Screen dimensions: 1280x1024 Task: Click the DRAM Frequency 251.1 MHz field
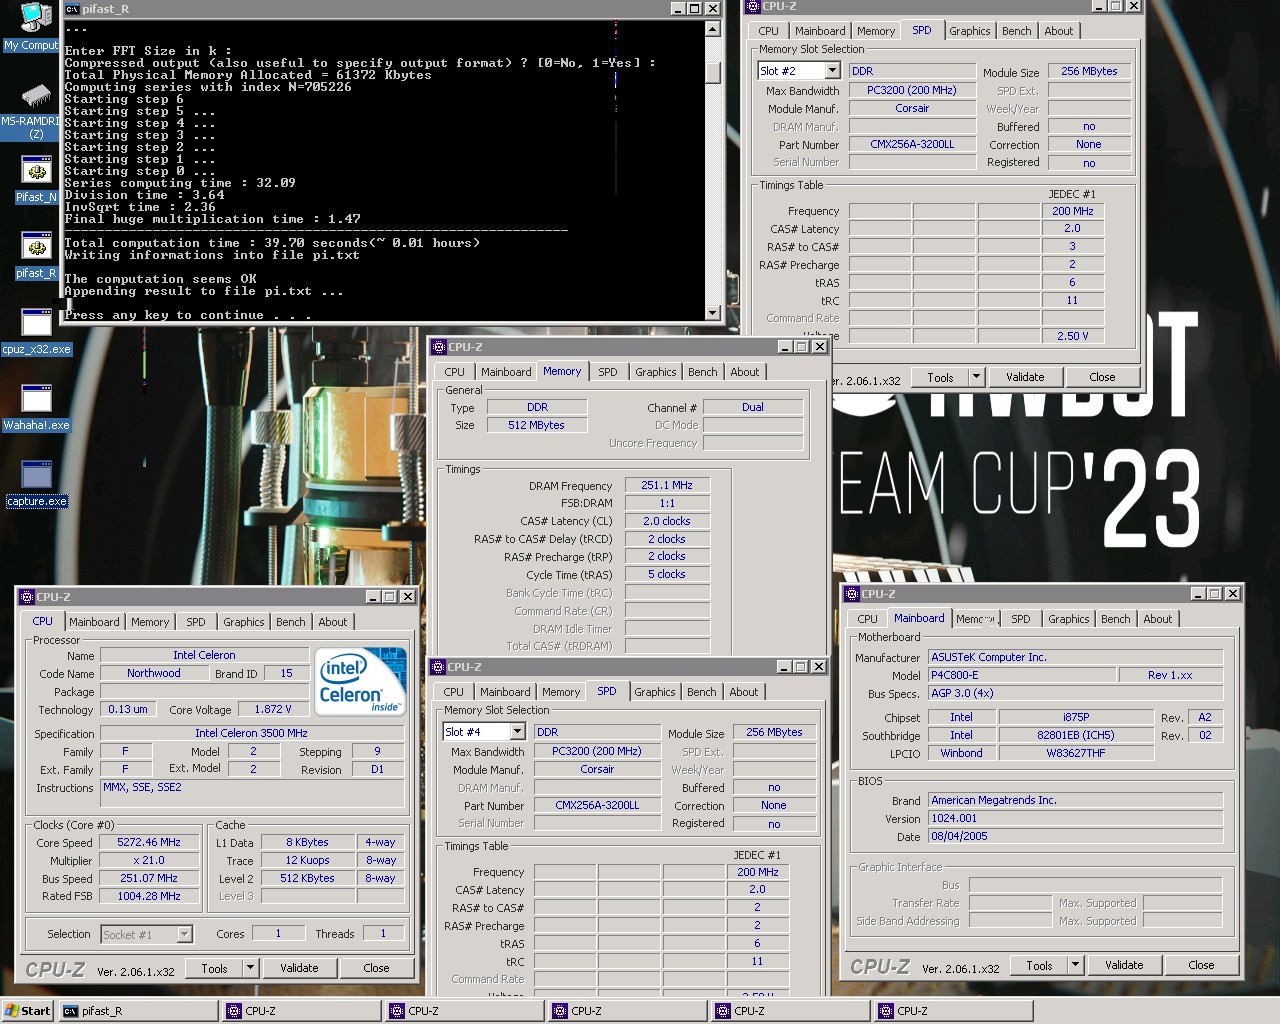tap(667, 485)
